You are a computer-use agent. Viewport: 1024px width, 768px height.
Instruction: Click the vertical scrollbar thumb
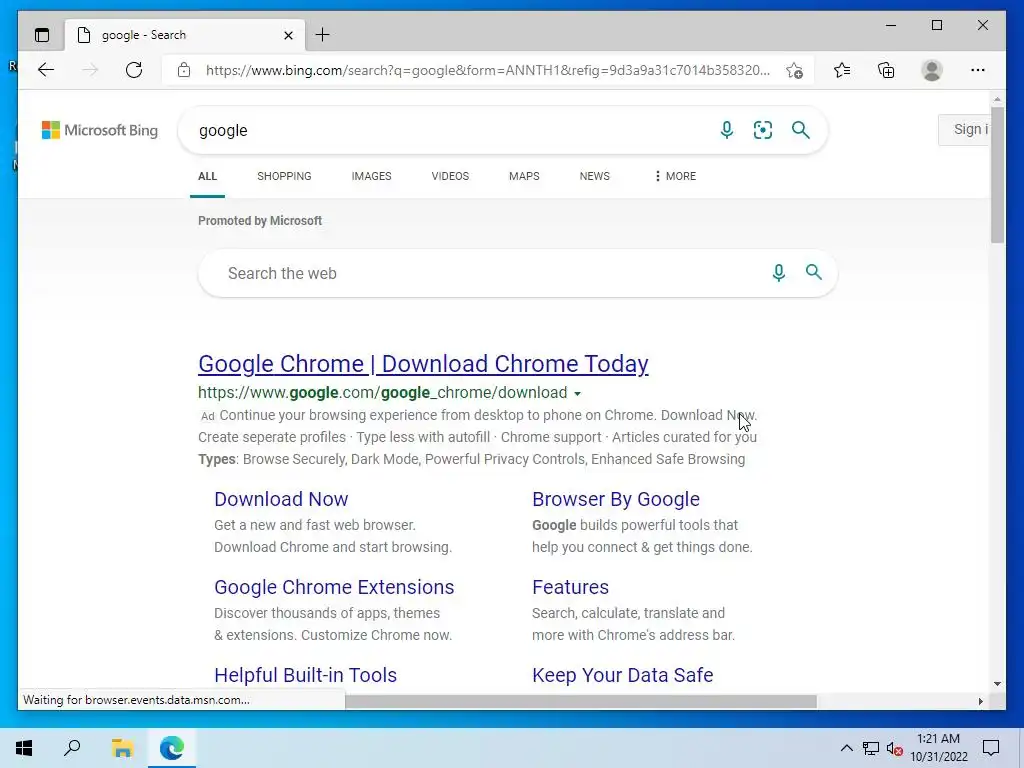tap(997, 175)
